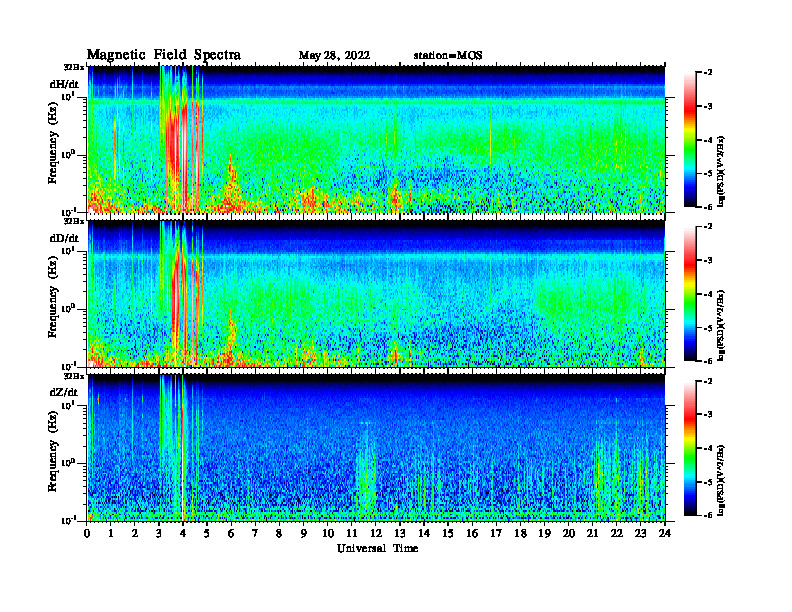792x612 pixels.
Task: Click the 'Universal Time' axis label
Action: click(377, 548)
